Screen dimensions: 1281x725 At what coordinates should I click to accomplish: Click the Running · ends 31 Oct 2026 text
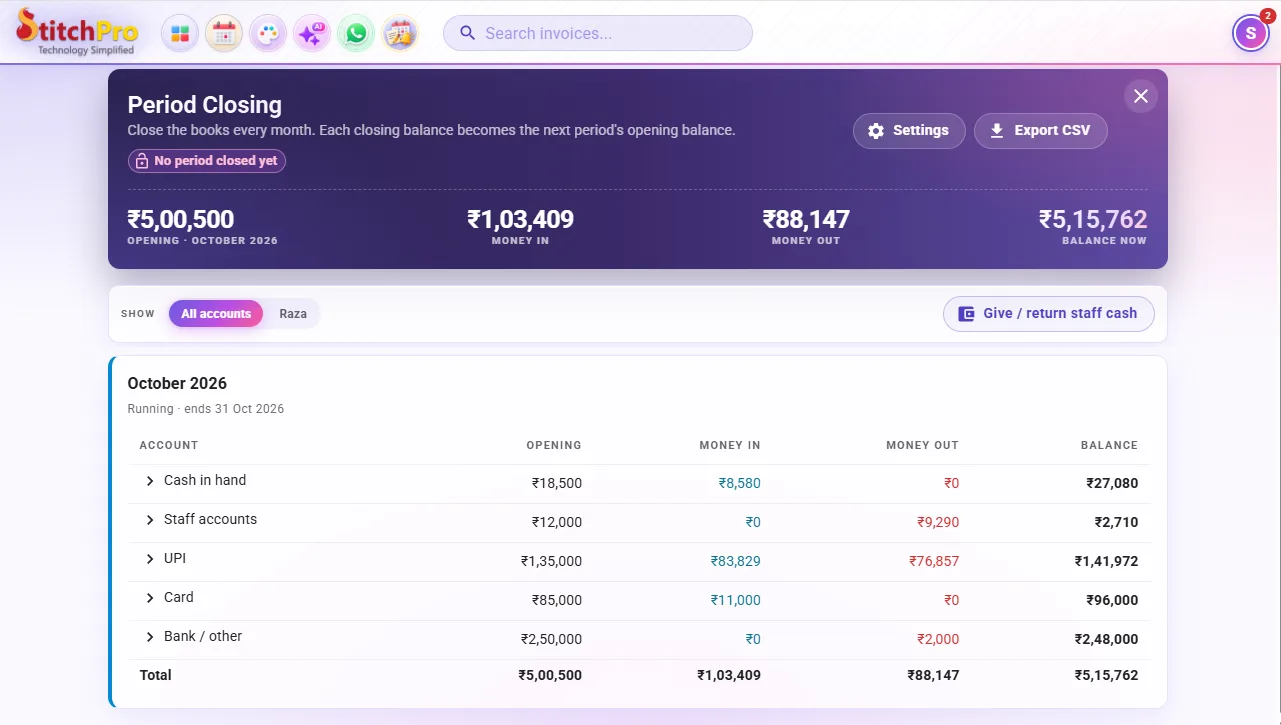[206, 409]
